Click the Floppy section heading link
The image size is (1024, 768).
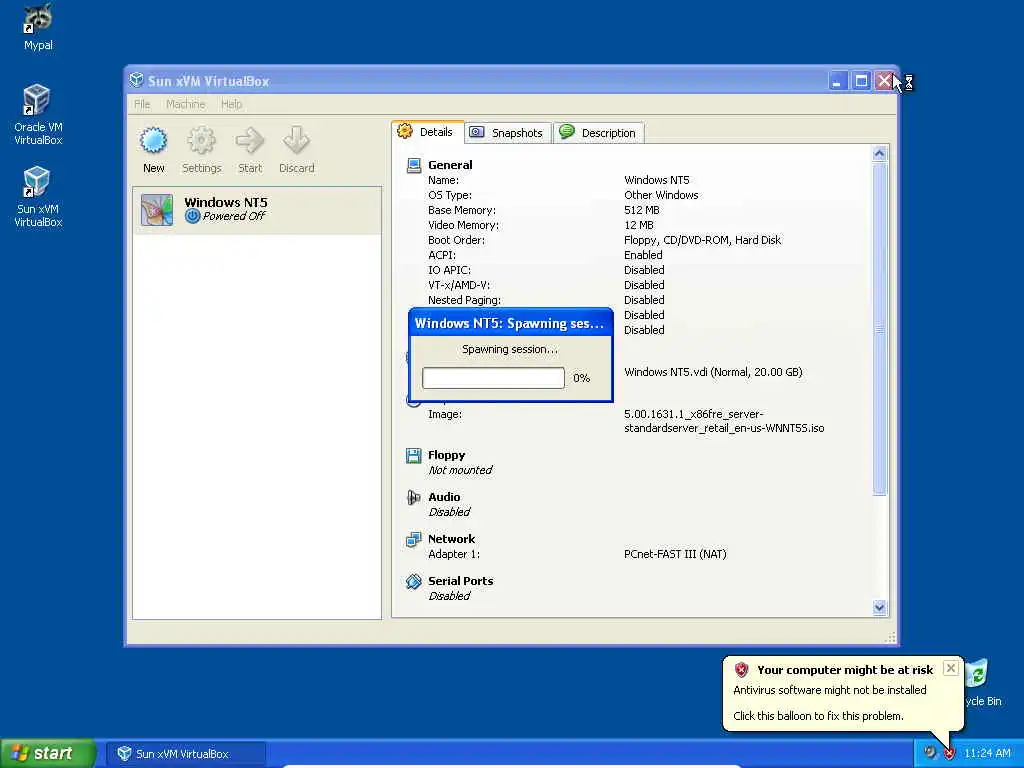[x=447, y=455]
